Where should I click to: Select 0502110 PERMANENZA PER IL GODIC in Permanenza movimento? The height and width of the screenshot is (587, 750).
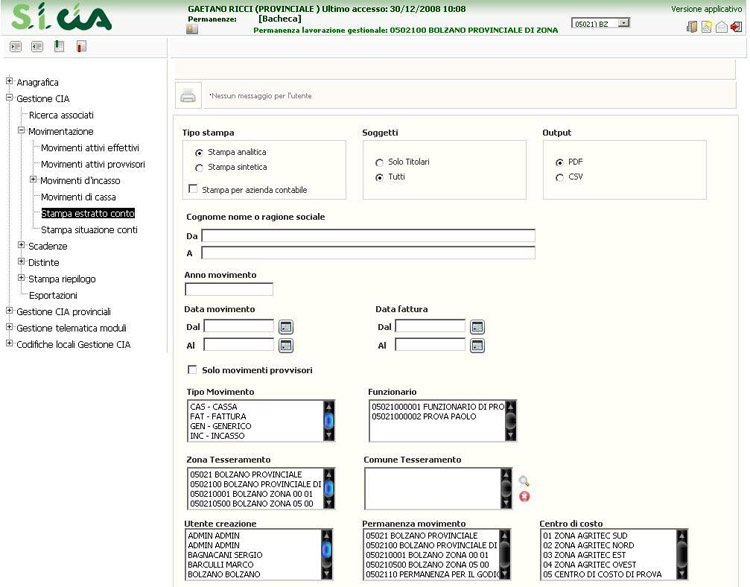coord(432,574)
